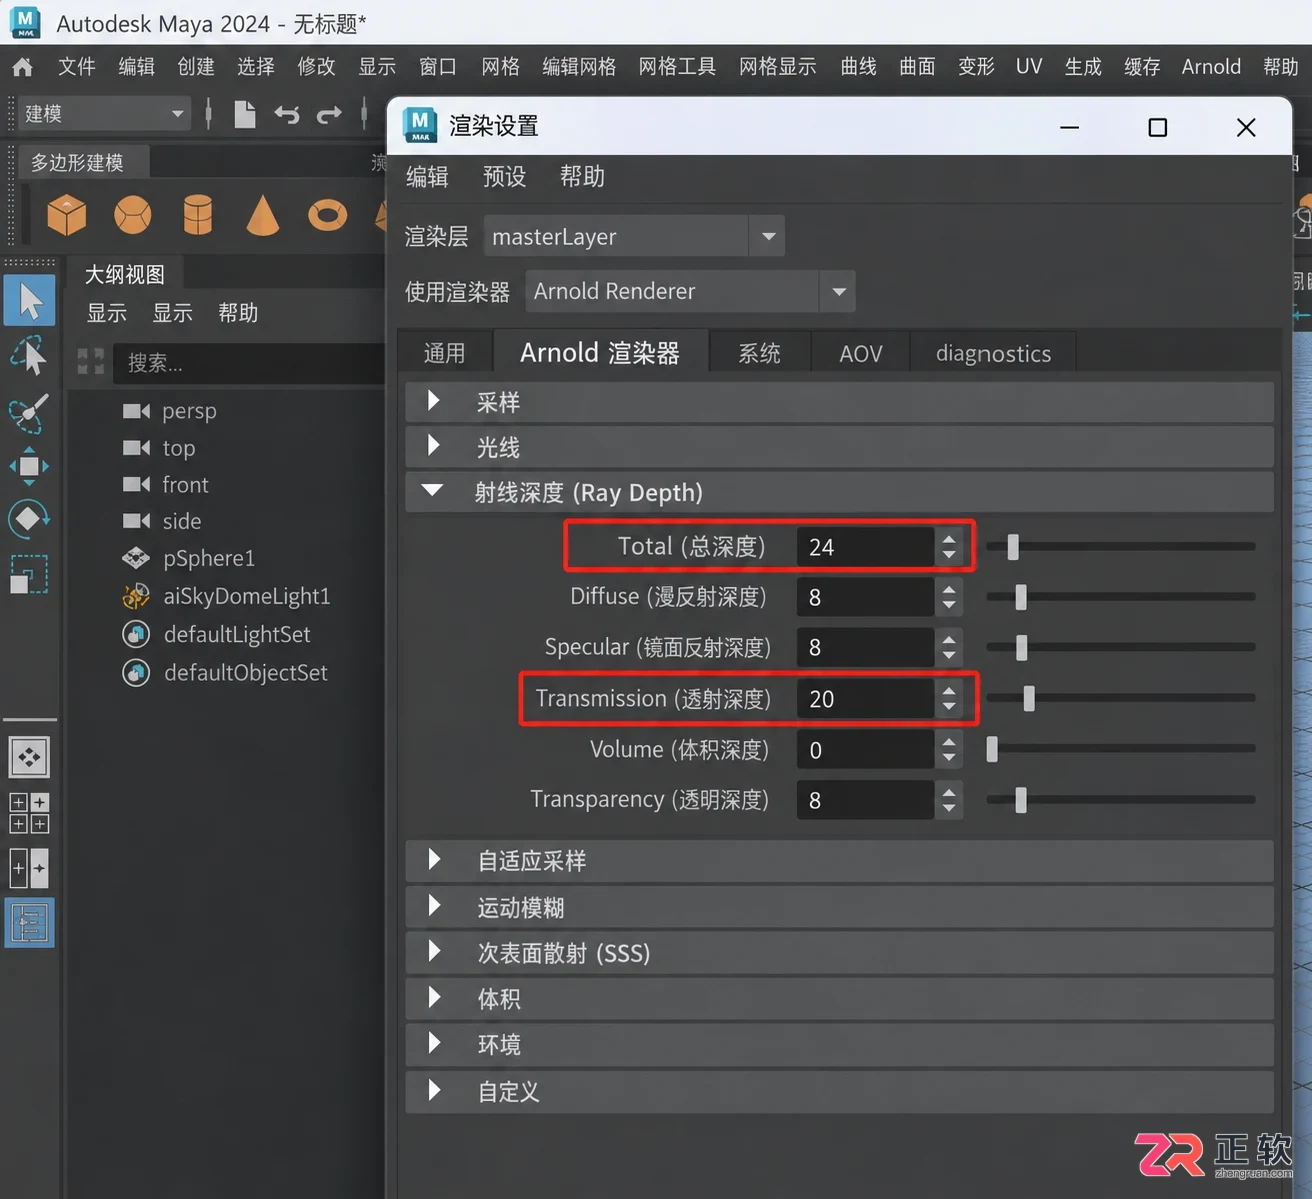Open the 网格工具 menu
Viewport: 1312px width, 1199px height.
coord(677,67)
